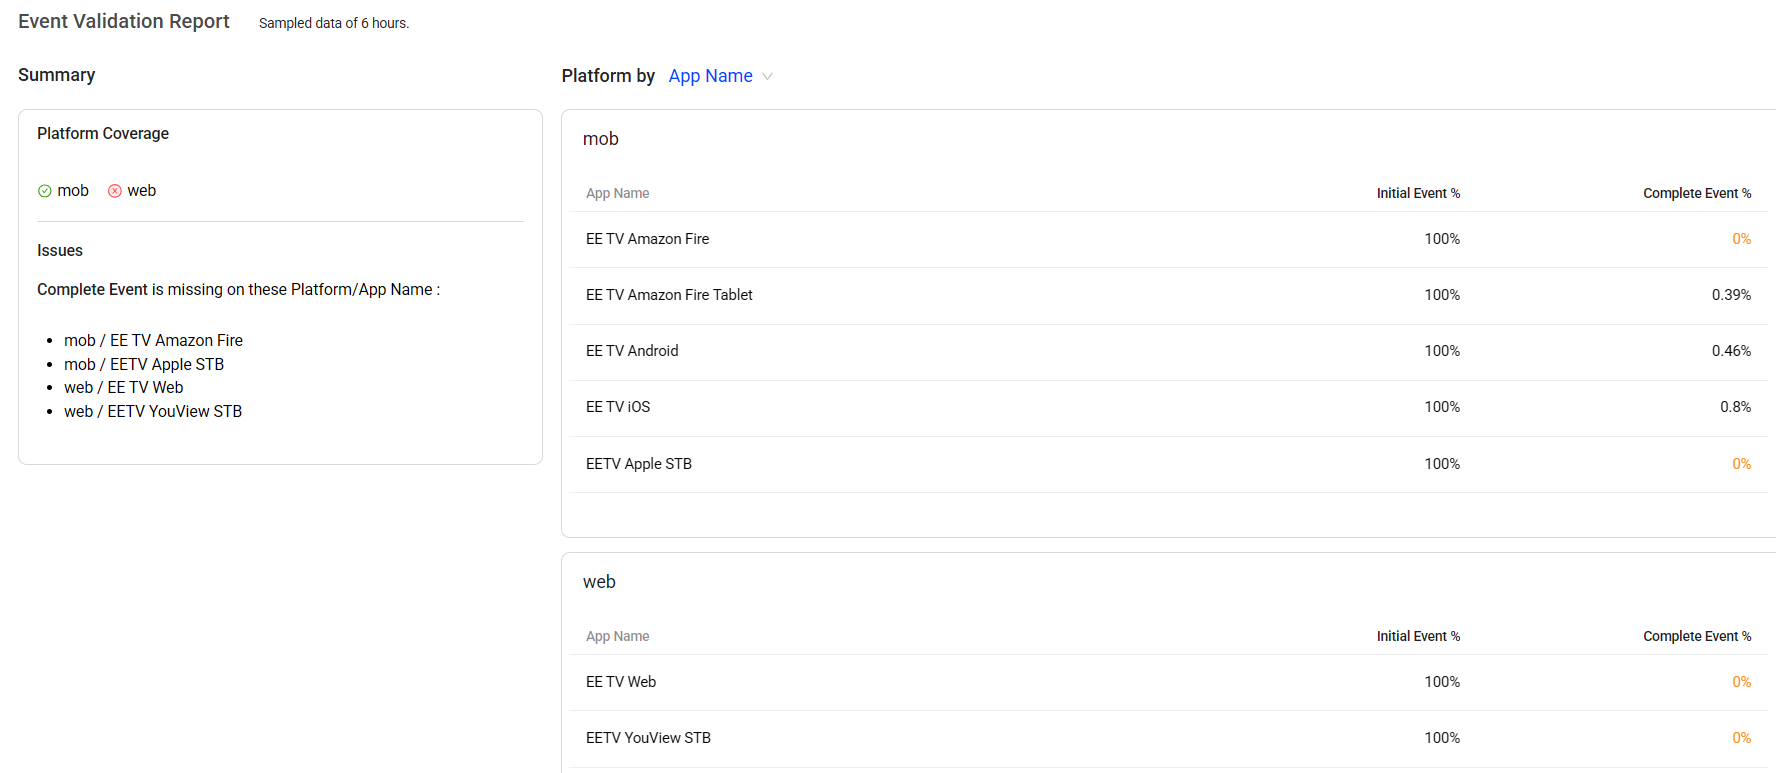Click the green check icon beside mob

[44, 191]
